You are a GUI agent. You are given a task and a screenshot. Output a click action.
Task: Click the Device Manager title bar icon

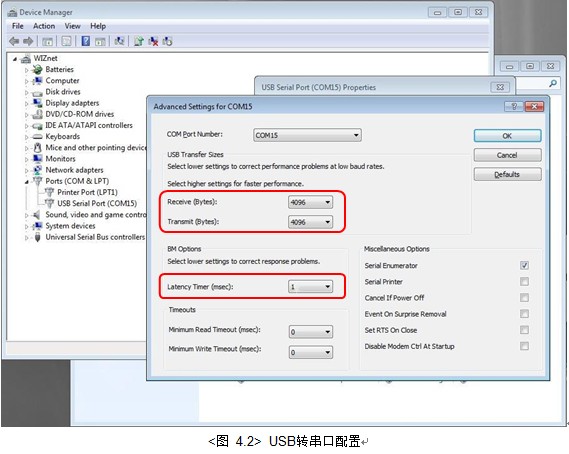[12, 13]
